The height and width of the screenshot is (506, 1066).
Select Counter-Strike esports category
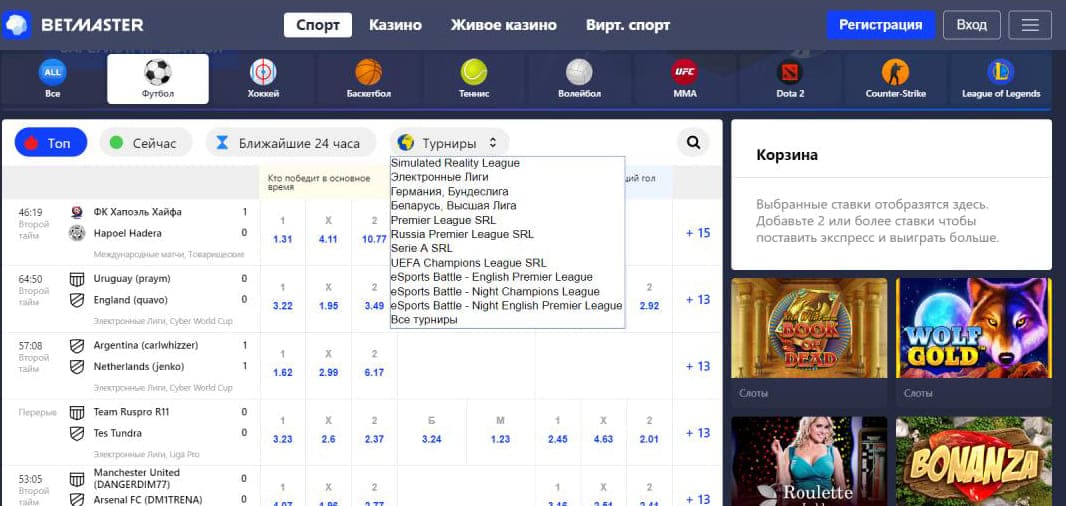pyautogui.click(x=895, y=79)
